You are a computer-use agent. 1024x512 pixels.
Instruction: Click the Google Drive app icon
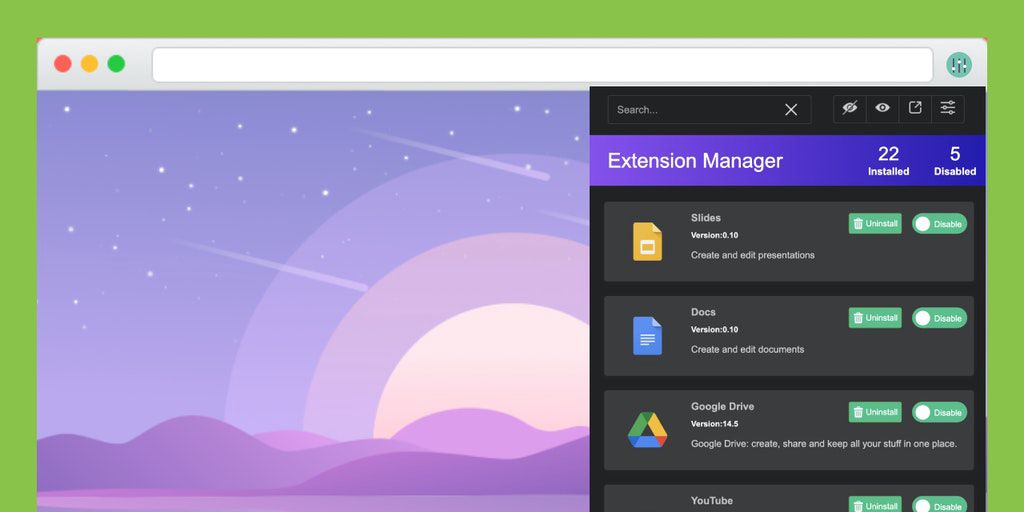tap(647, 430)
